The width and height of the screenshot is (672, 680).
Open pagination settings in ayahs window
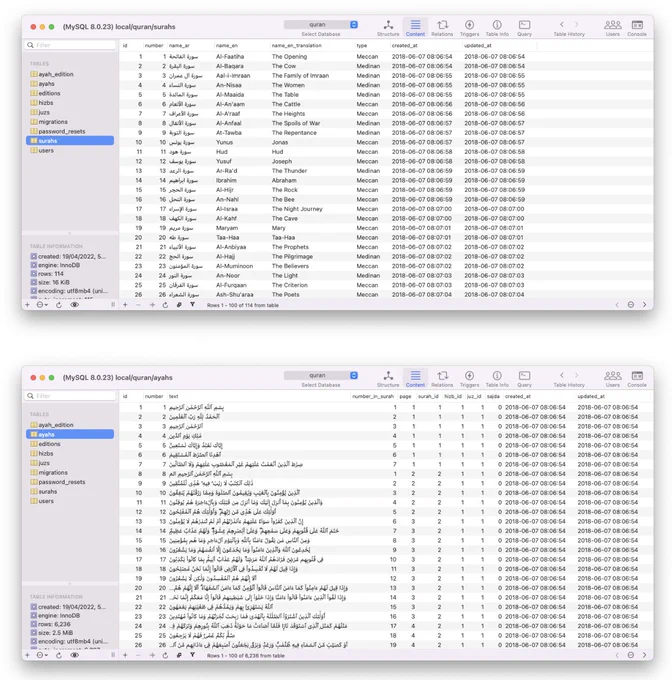tap(631, 655)
